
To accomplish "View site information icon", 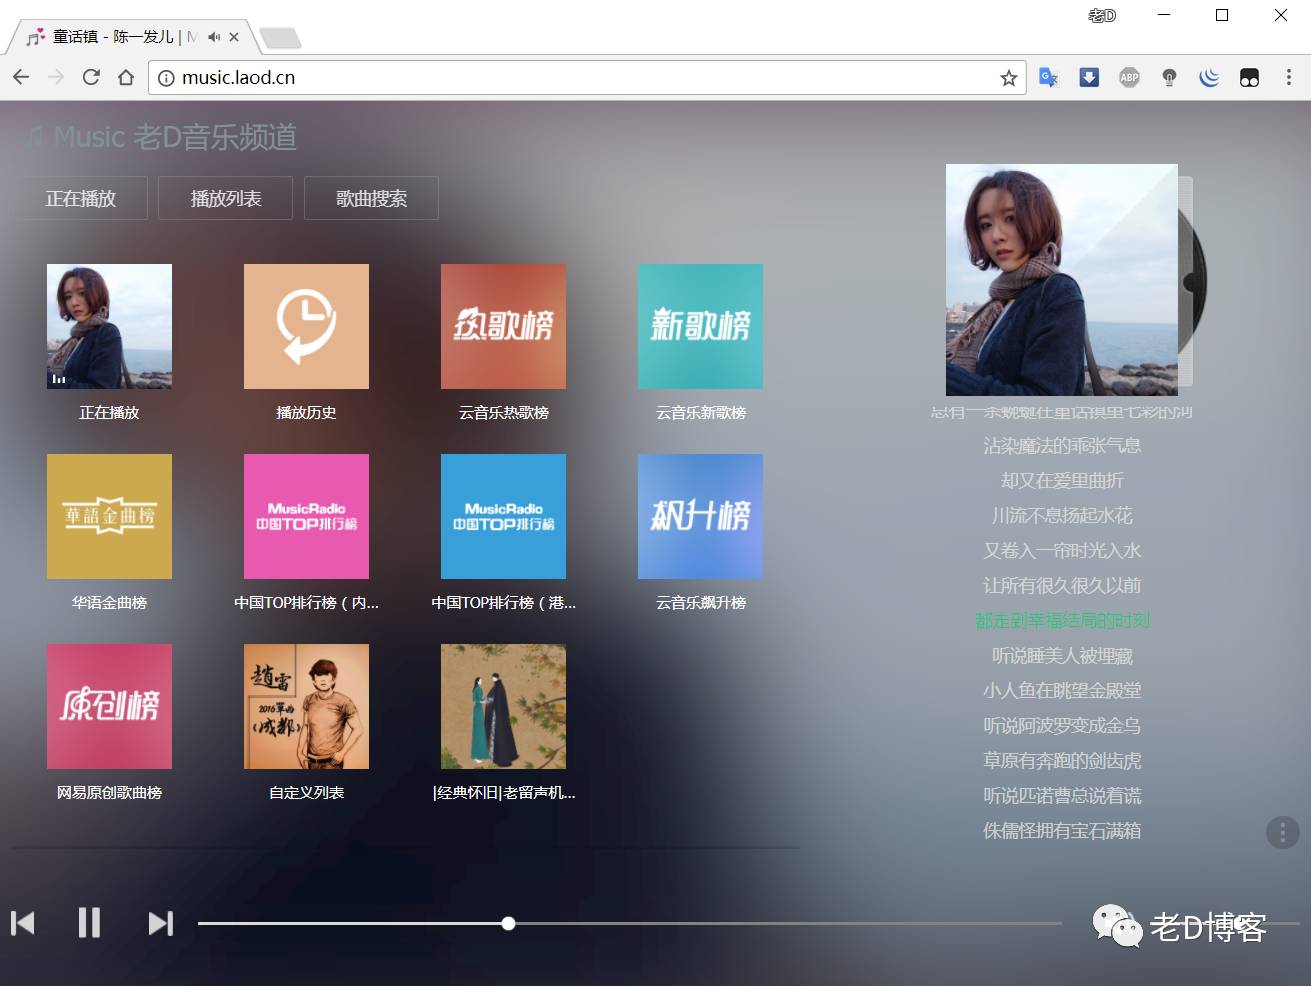I will [167, 78].
